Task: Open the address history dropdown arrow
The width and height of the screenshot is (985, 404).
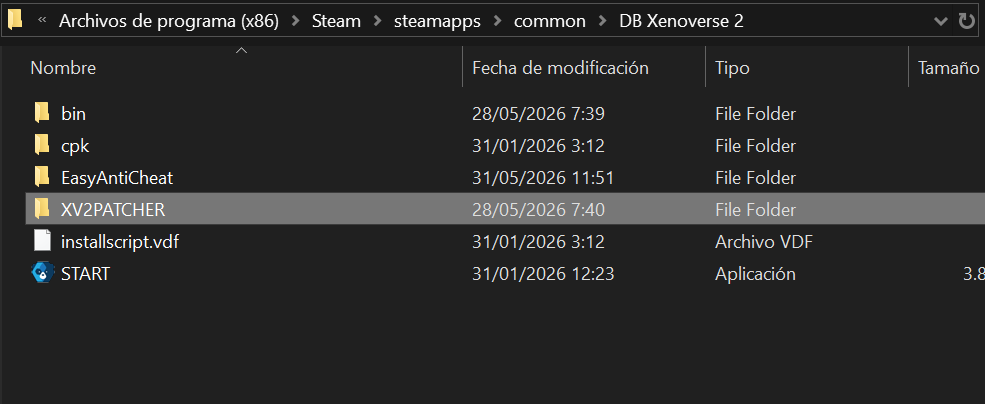Action: (940, 21)
